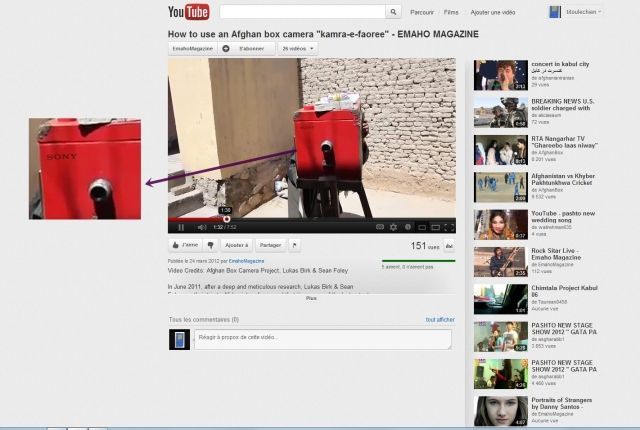Click the green like ratio bar
This screenshot has width=640, height=430.
418,261
